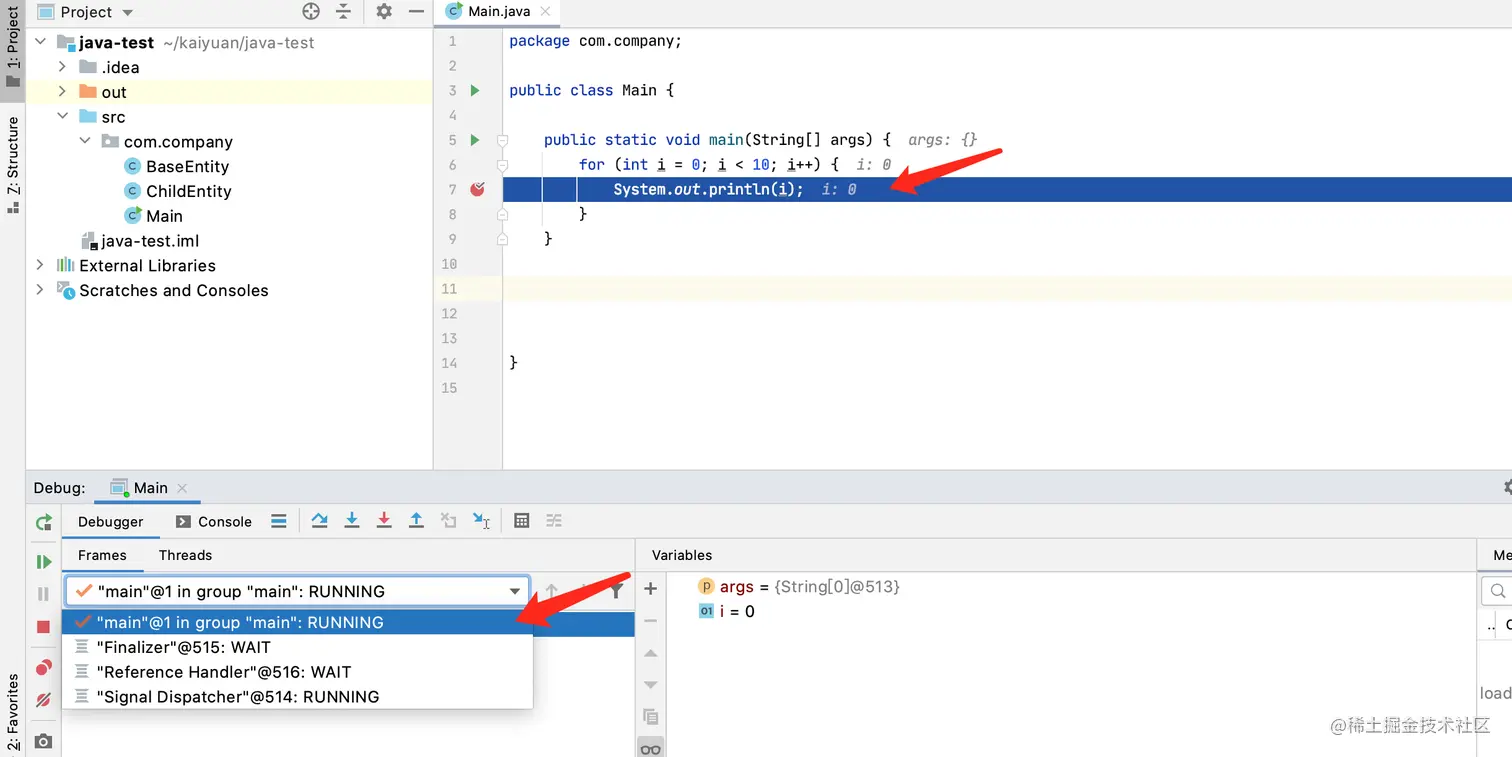Collapse the com.company package
The height and width of the screenshot is (757, 1512).
[85, 142]
